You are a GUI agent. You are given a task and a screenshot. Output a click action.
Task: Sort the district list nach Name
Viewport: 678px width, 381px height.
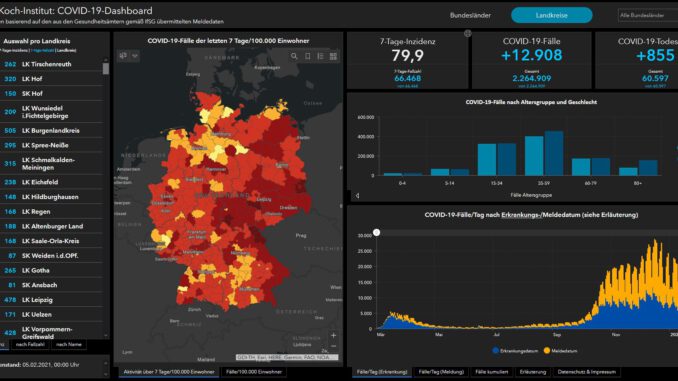click(x=68, y=345)
